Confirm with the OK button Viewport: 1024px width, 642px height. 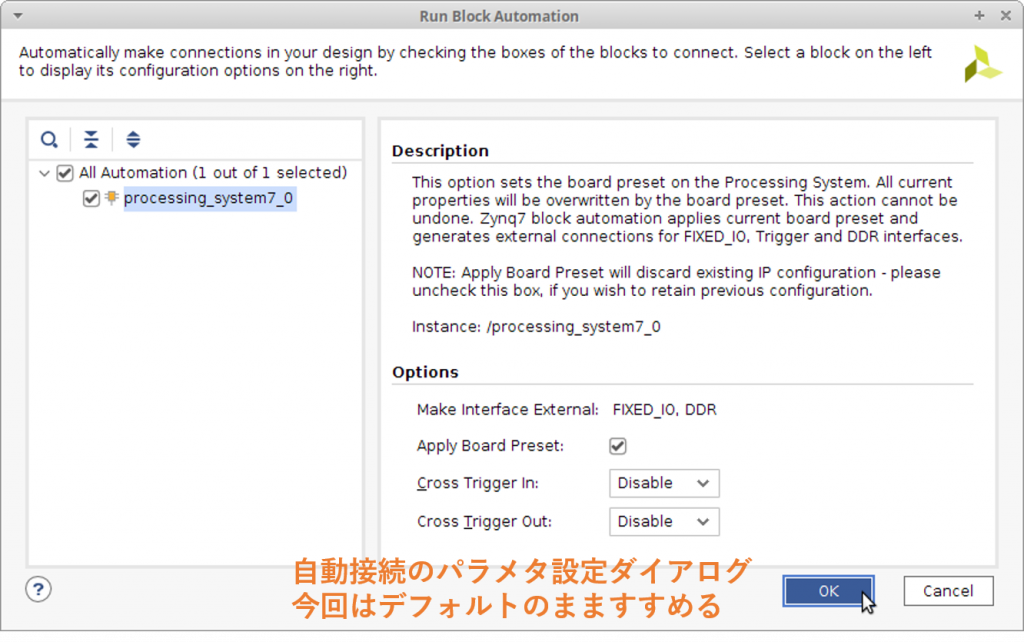click(828, 591)
